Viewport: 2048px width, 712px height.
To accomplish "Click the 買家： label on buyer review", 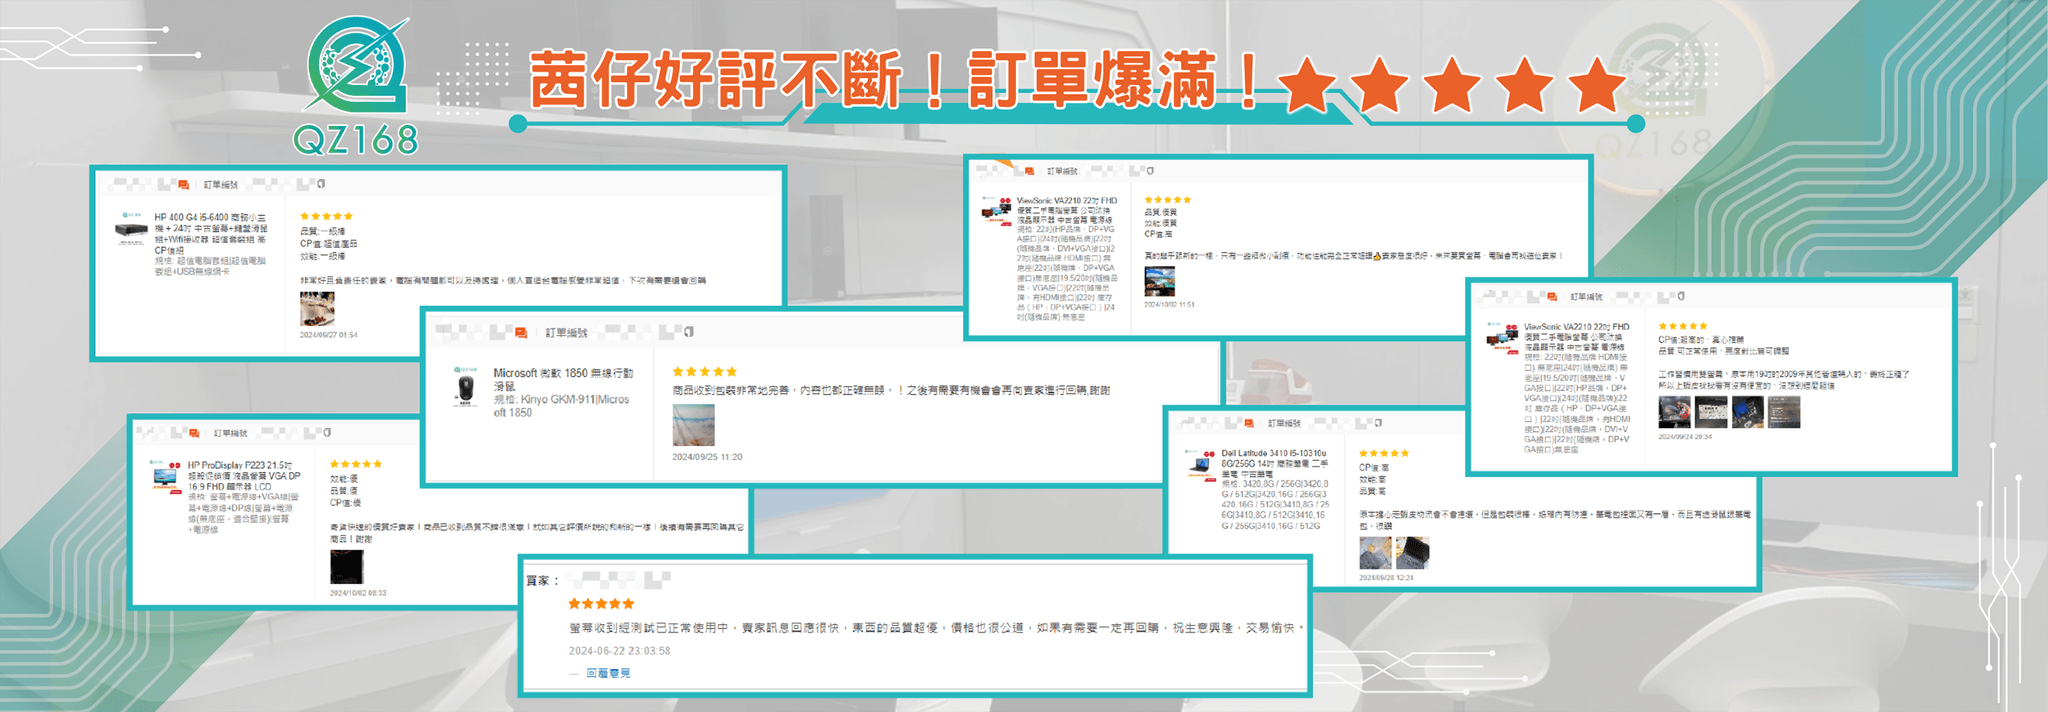I will [542, 580].
